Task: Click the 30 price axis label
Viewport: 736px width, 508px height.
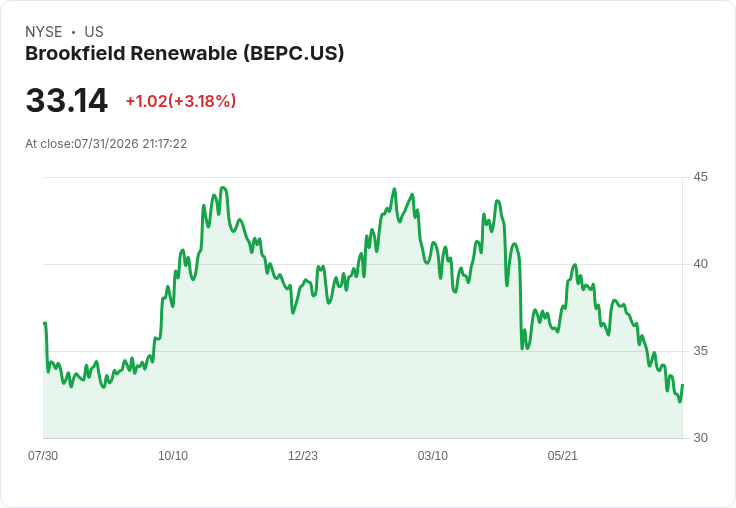Action: click(700, 438)
